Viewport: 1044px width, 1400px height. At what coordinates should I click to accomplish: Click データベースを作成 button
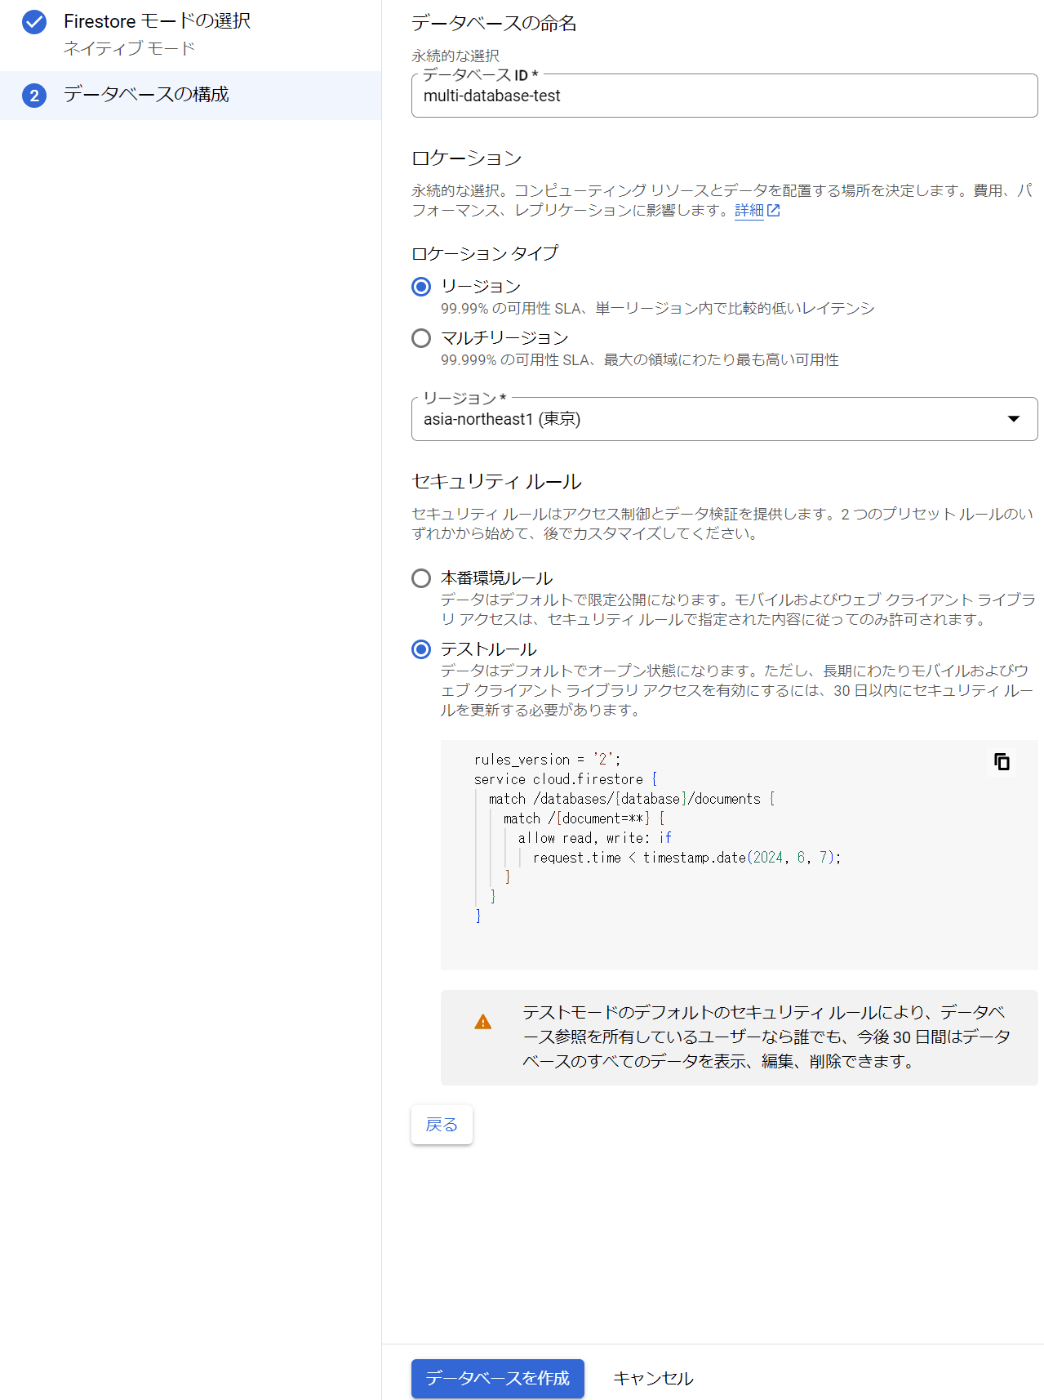pyautogui.click(x=497, y=1378)
